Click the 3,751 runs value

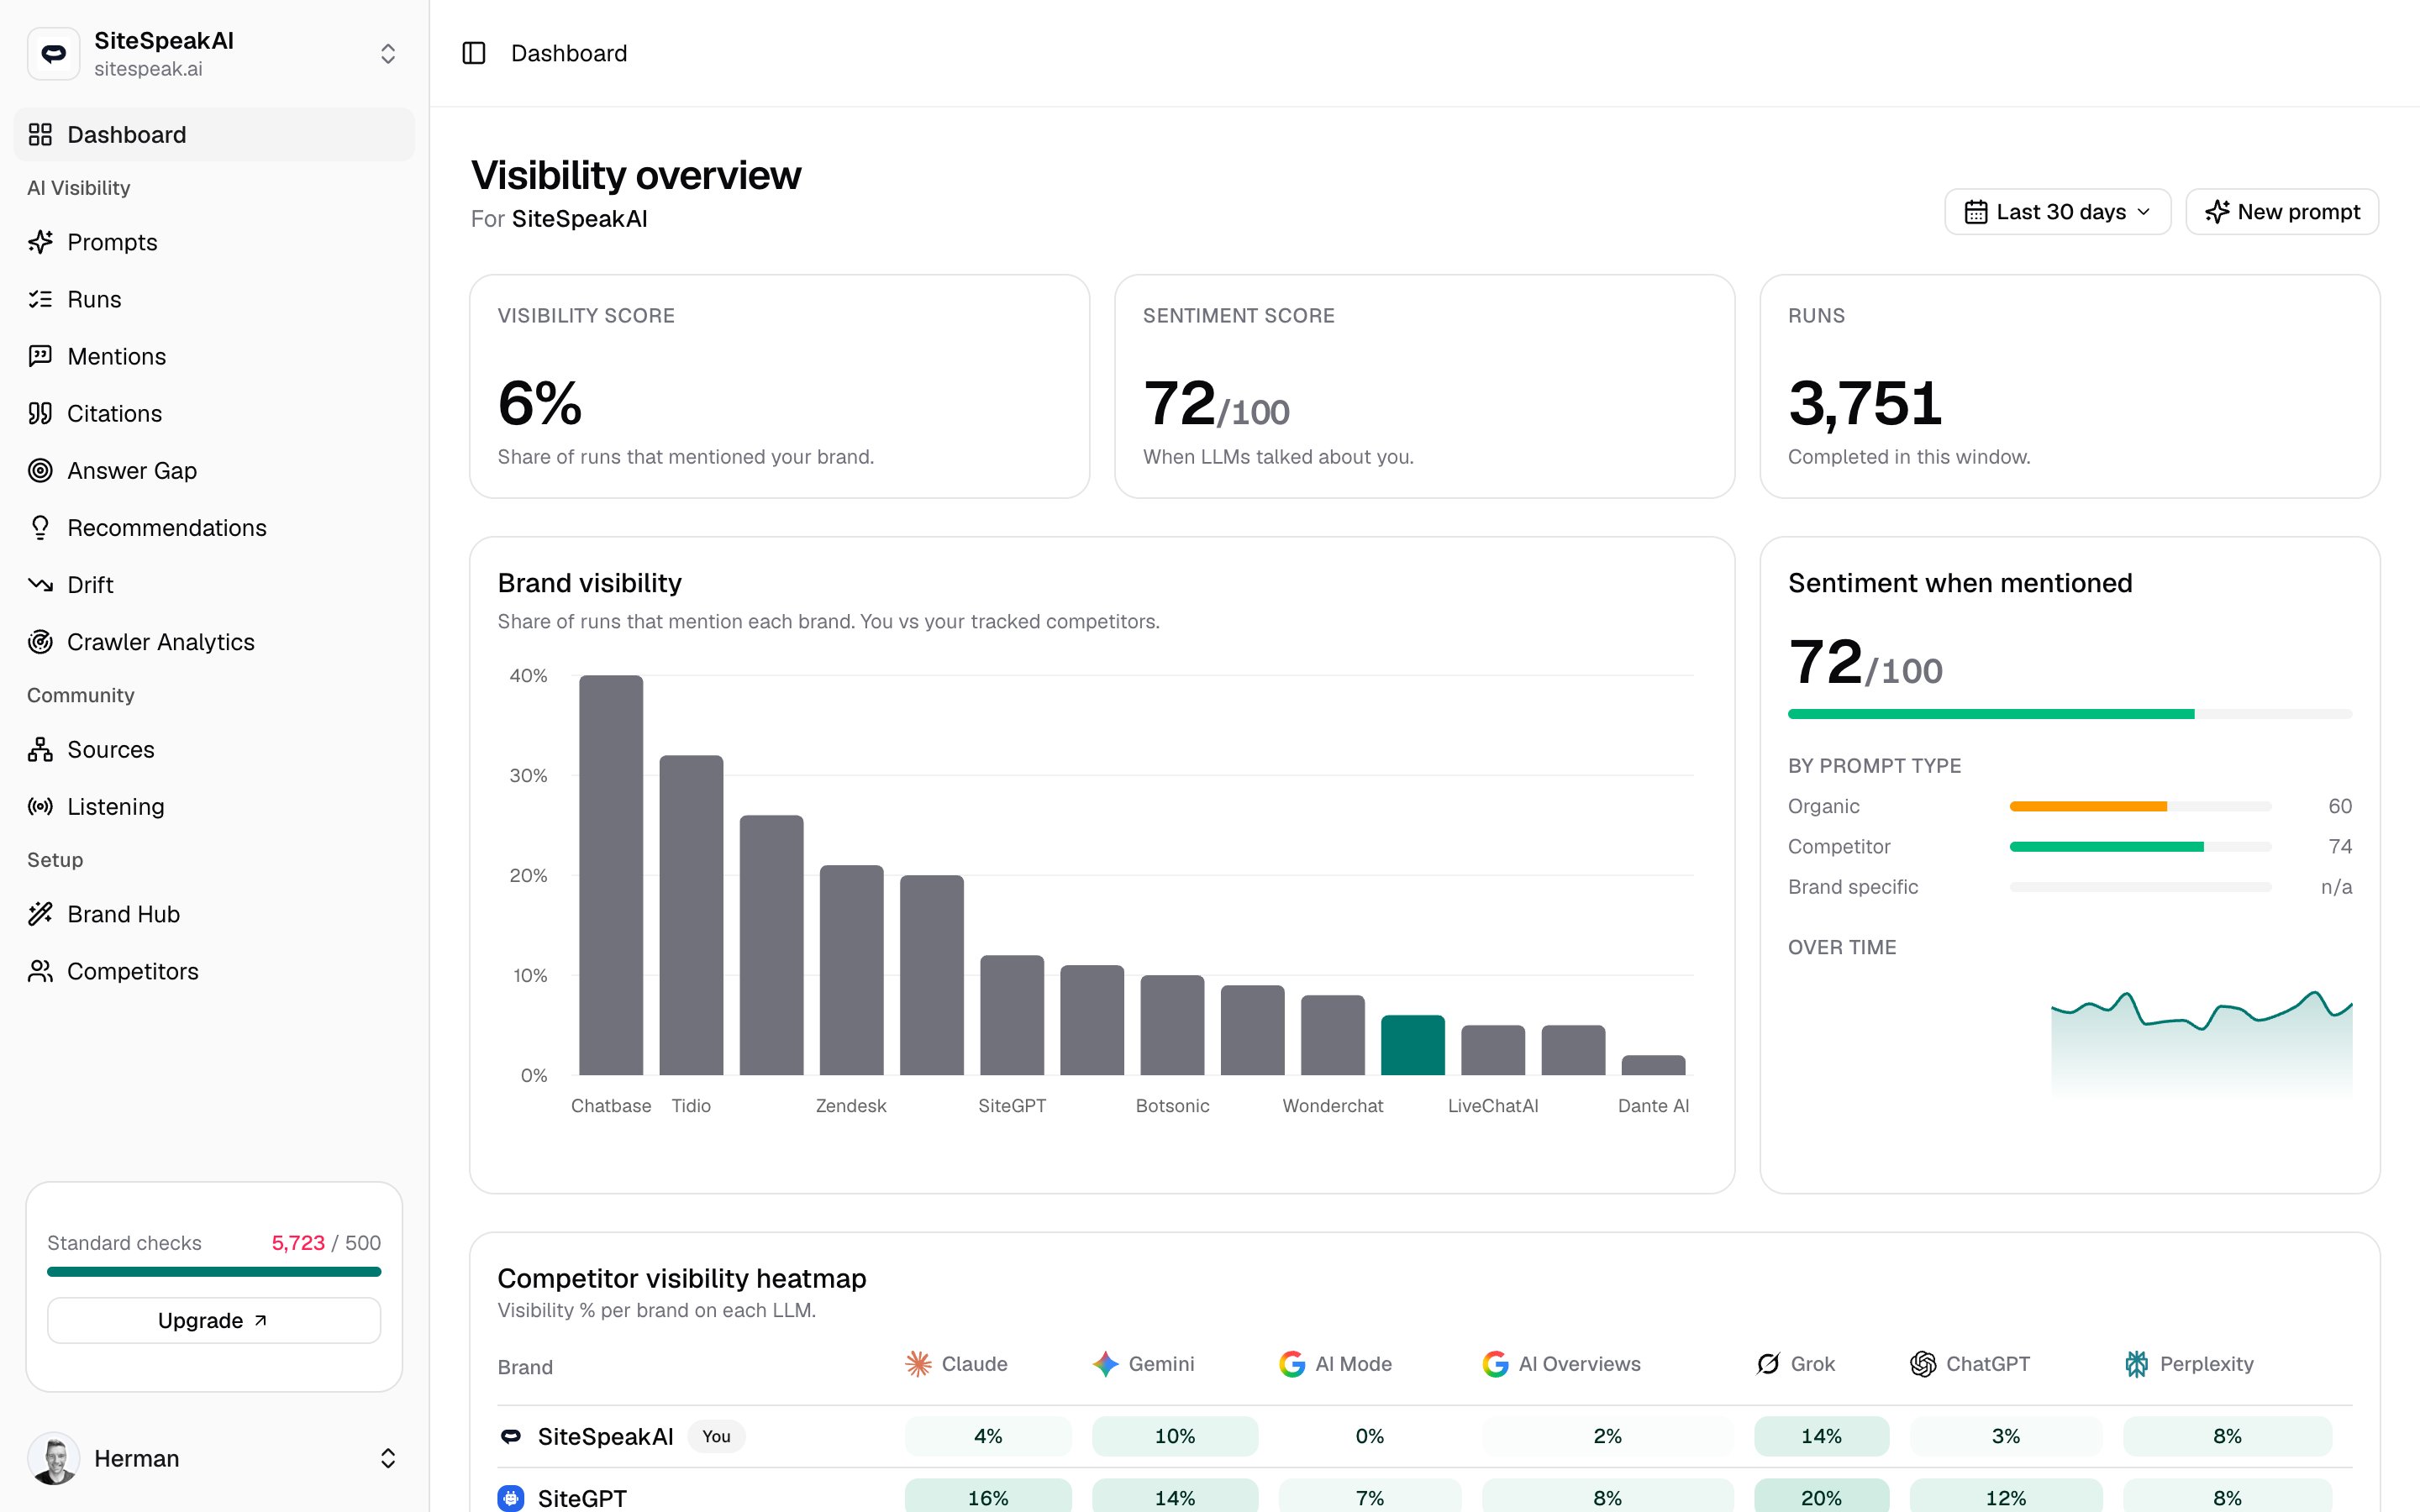point(1865,403)
